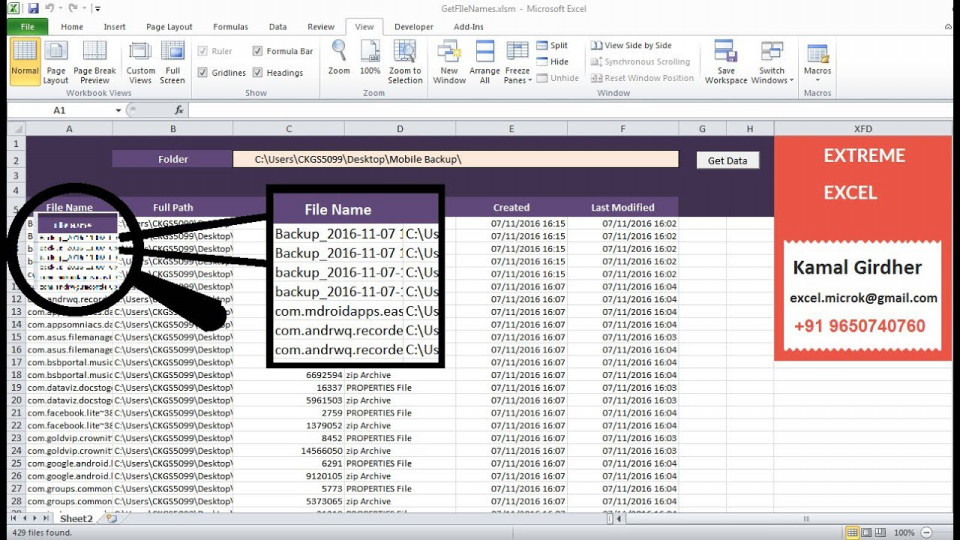Reset zoom to 100% in ribbon
Image resolution: width=960 pixels, height=540 pixels.
370,58
